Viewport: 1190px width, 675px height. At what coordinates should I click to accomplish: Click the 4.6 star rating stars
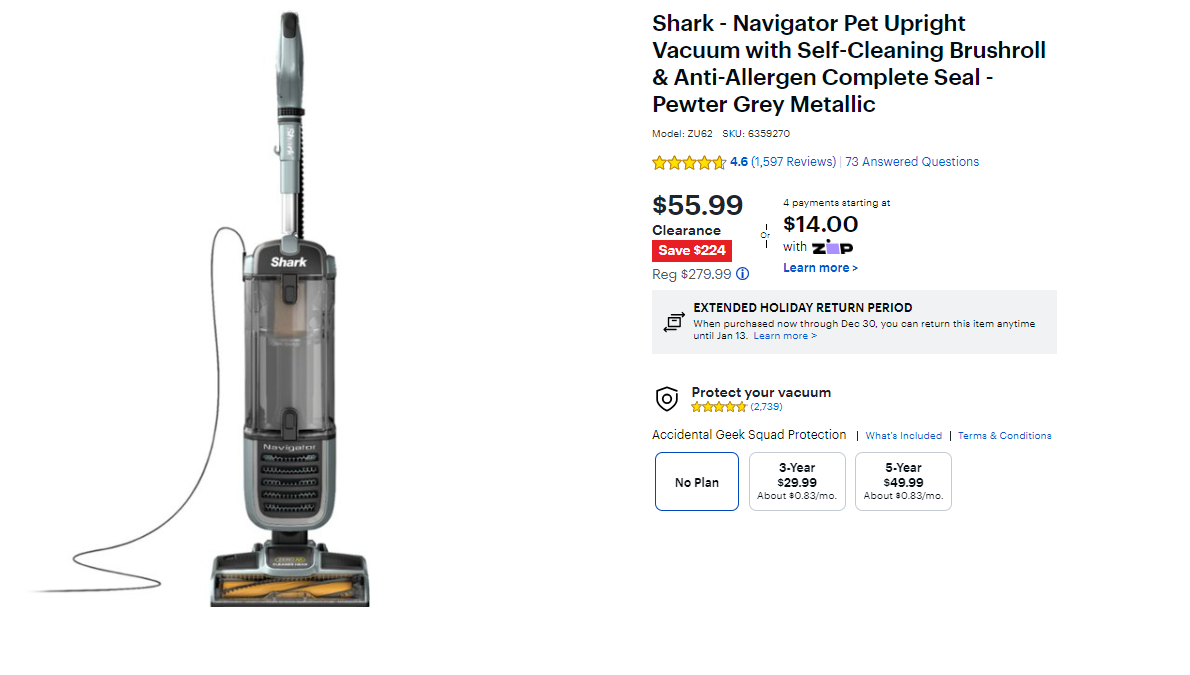(689, 161)
